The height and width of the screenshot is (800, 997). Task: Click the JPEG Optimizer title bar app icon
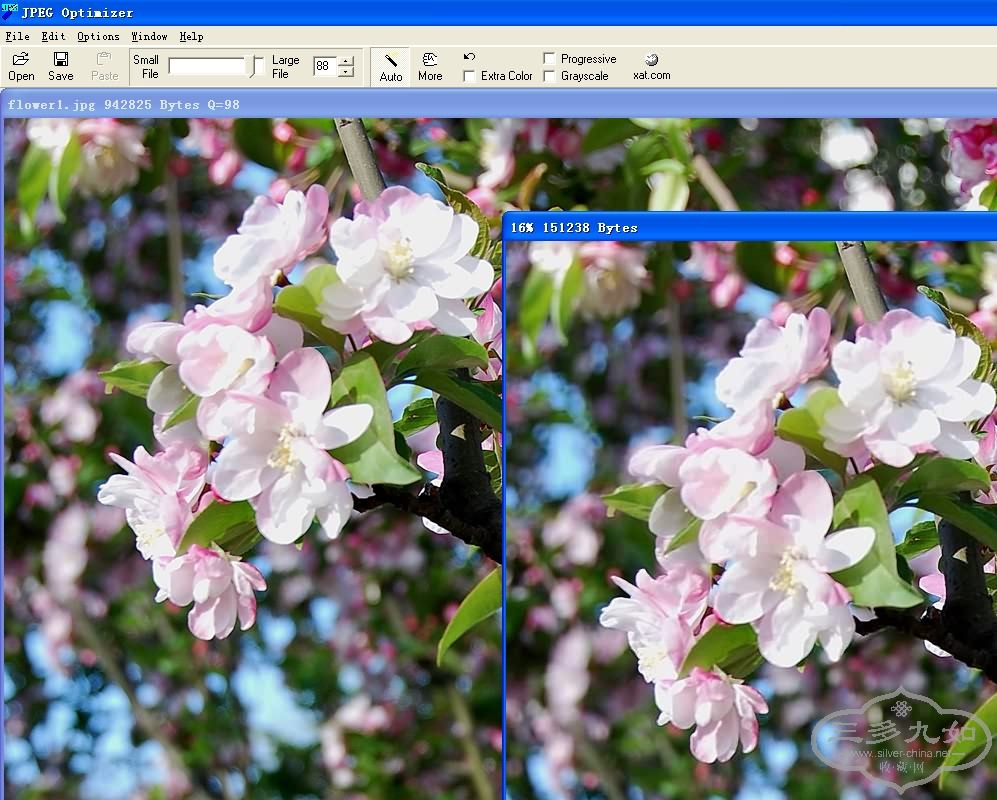click(9, 12)
